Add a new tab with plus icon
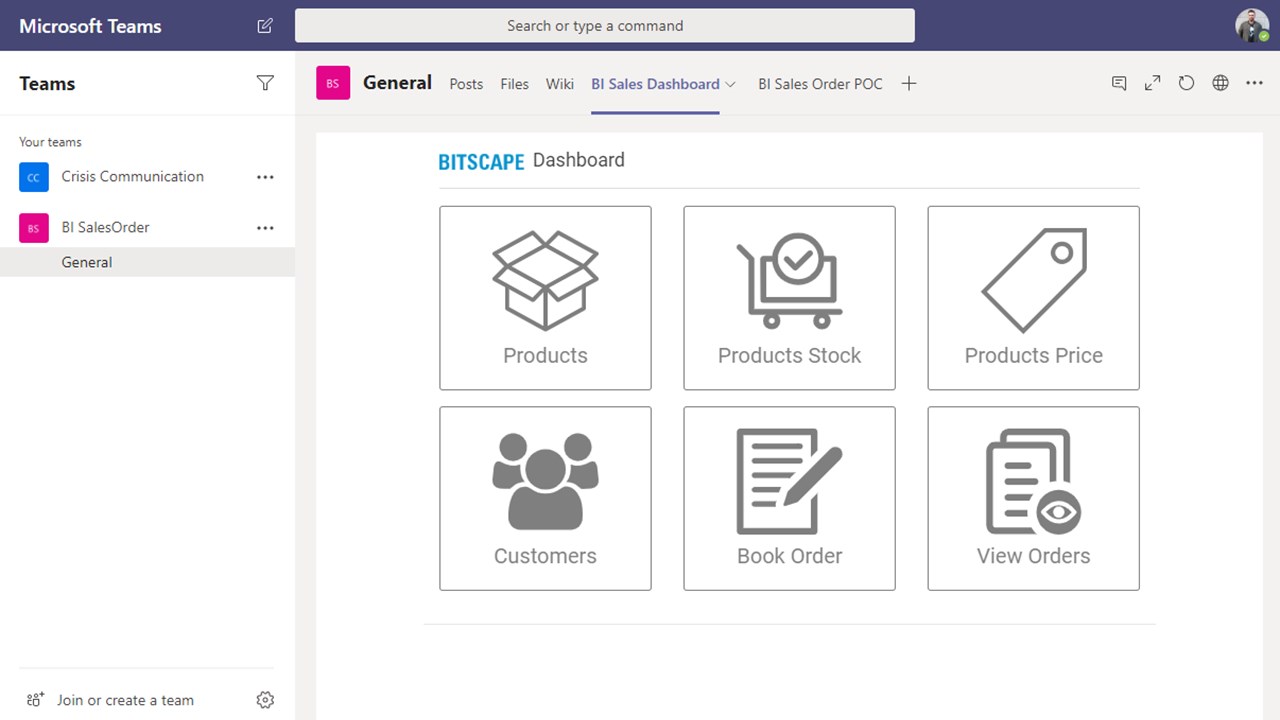This screenshot has width=1280, height=720. tap(908, 84)
